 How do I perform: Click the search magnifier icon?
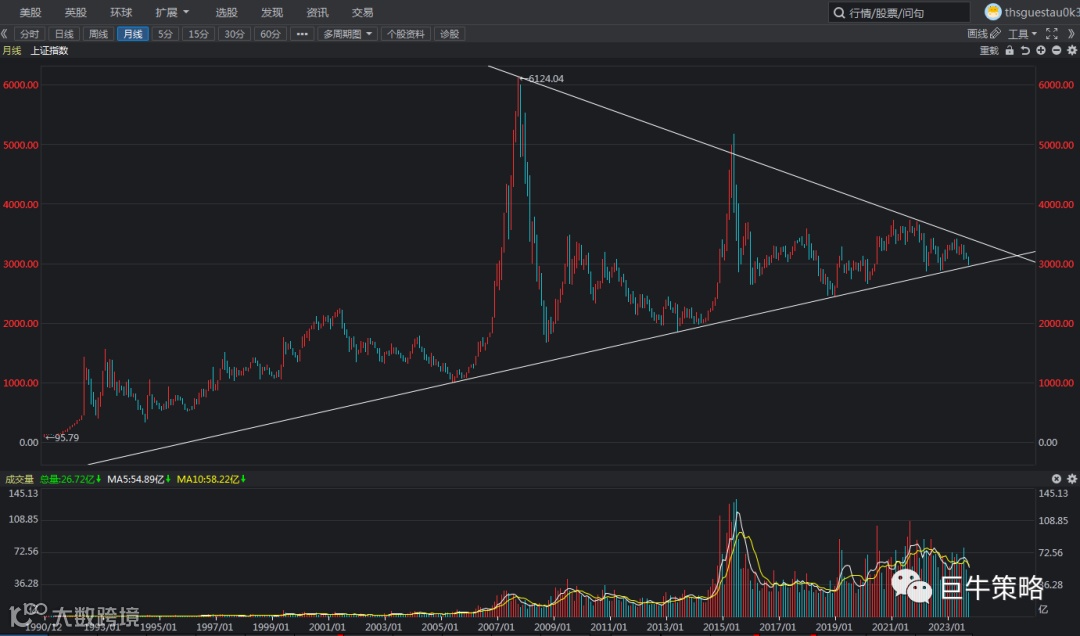(x=839, y=12)
